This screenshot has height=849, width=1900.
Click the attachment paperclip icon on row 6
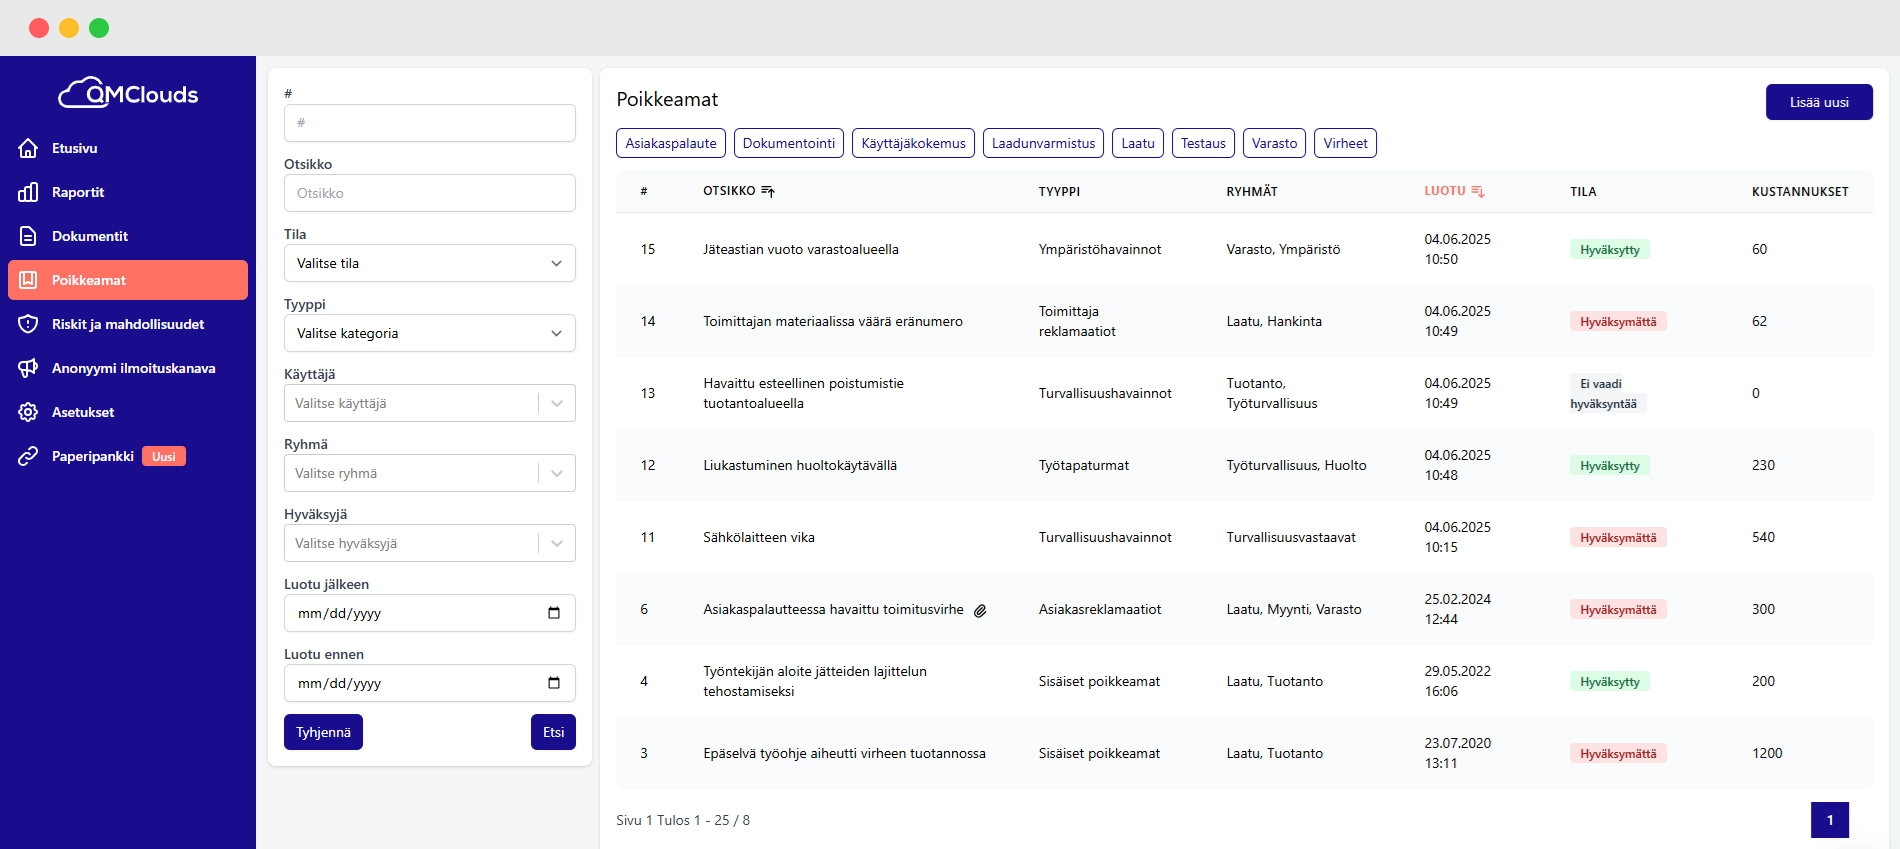click(x=980, y=610)
